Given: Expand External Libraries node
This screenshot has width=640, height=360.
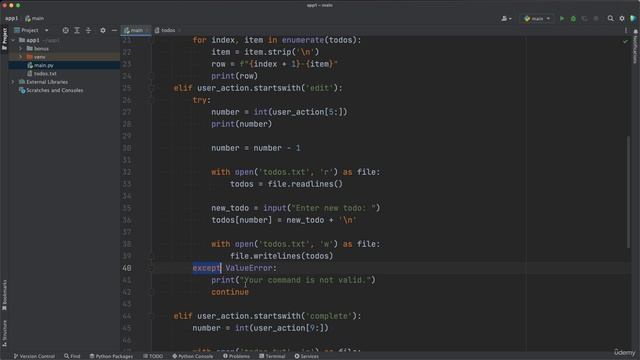Looking at the screenshot, I should pyautogui.click(x=13, y=82).
